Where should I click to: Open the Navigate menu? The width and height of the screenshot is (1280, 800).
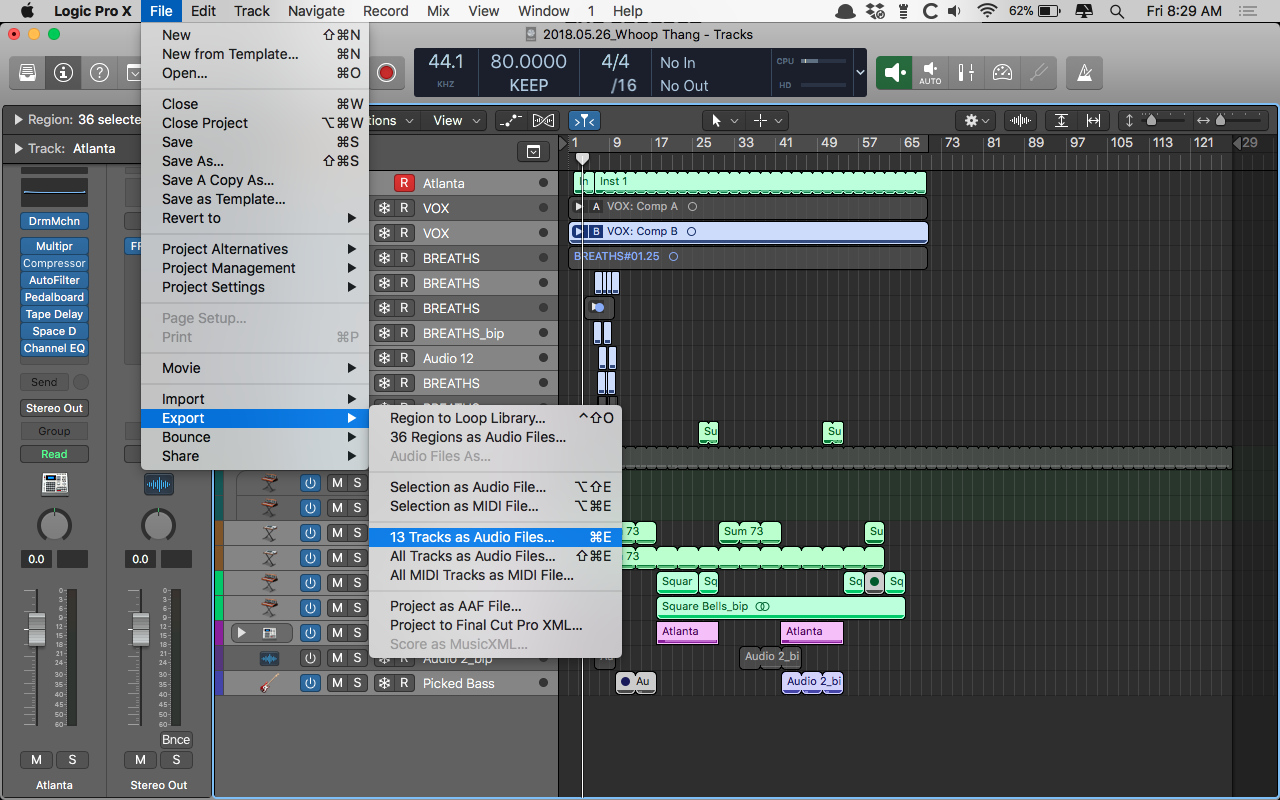click(316, 11)
